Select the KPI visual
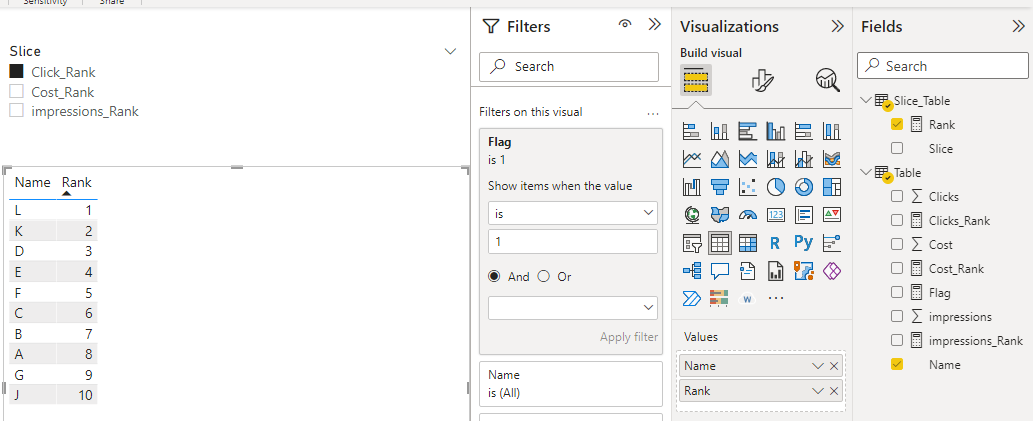The width and height of the screenshot is (1033, 421). [x=833, y=215]
